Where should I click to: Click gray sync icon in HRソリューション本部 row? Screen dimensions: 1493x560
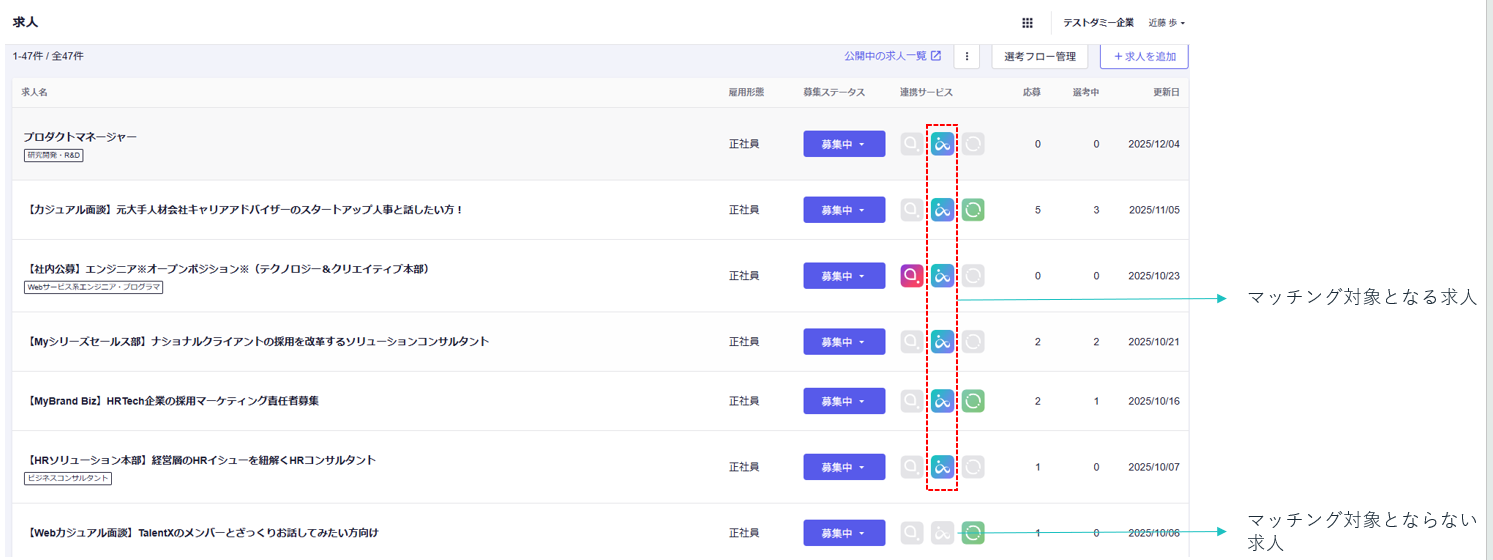(973, 467)
